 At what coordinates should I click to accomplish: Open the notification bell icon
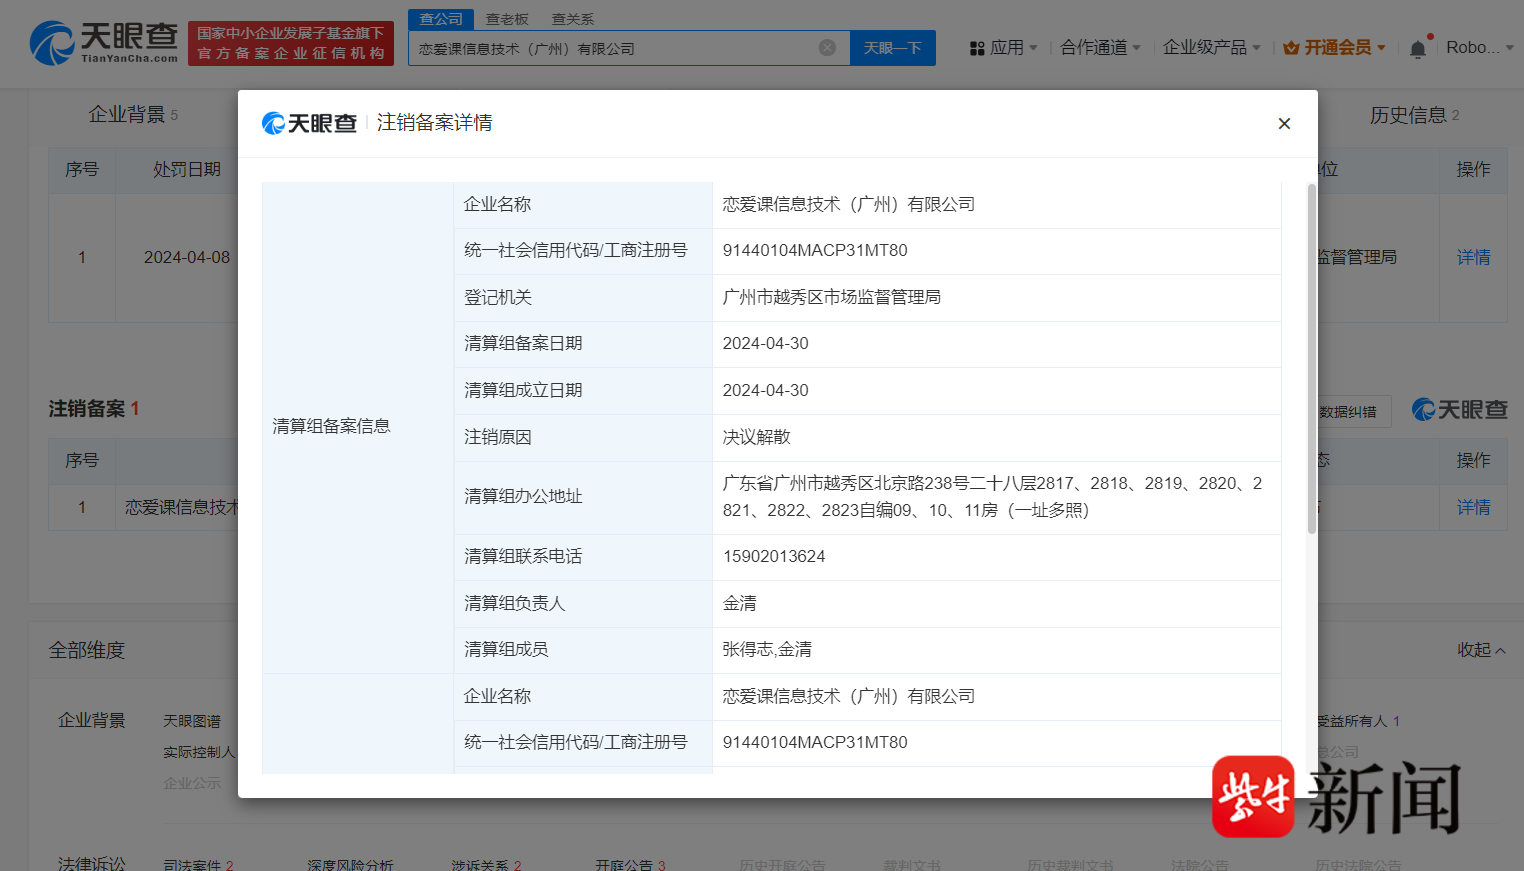1418,48
